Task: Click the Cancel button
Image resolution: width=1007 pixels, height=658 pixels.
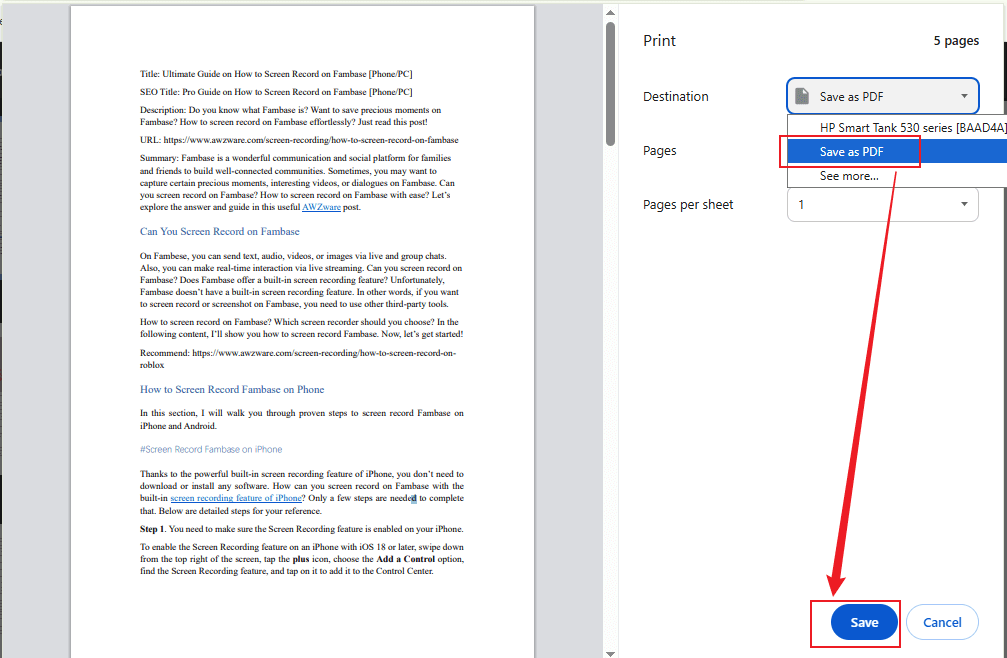Action: tap(941, 621)
